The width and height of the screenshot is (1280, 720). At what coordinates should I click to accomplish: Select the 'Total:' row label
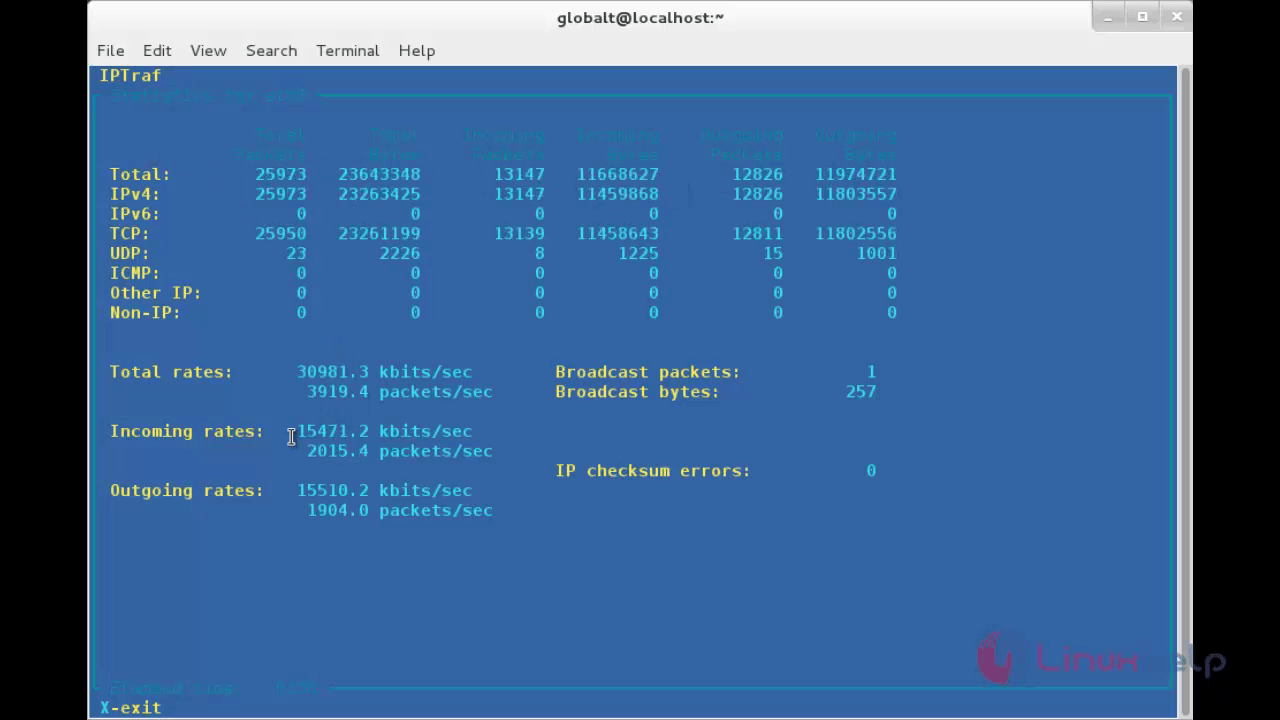click(x=140, y=174)
